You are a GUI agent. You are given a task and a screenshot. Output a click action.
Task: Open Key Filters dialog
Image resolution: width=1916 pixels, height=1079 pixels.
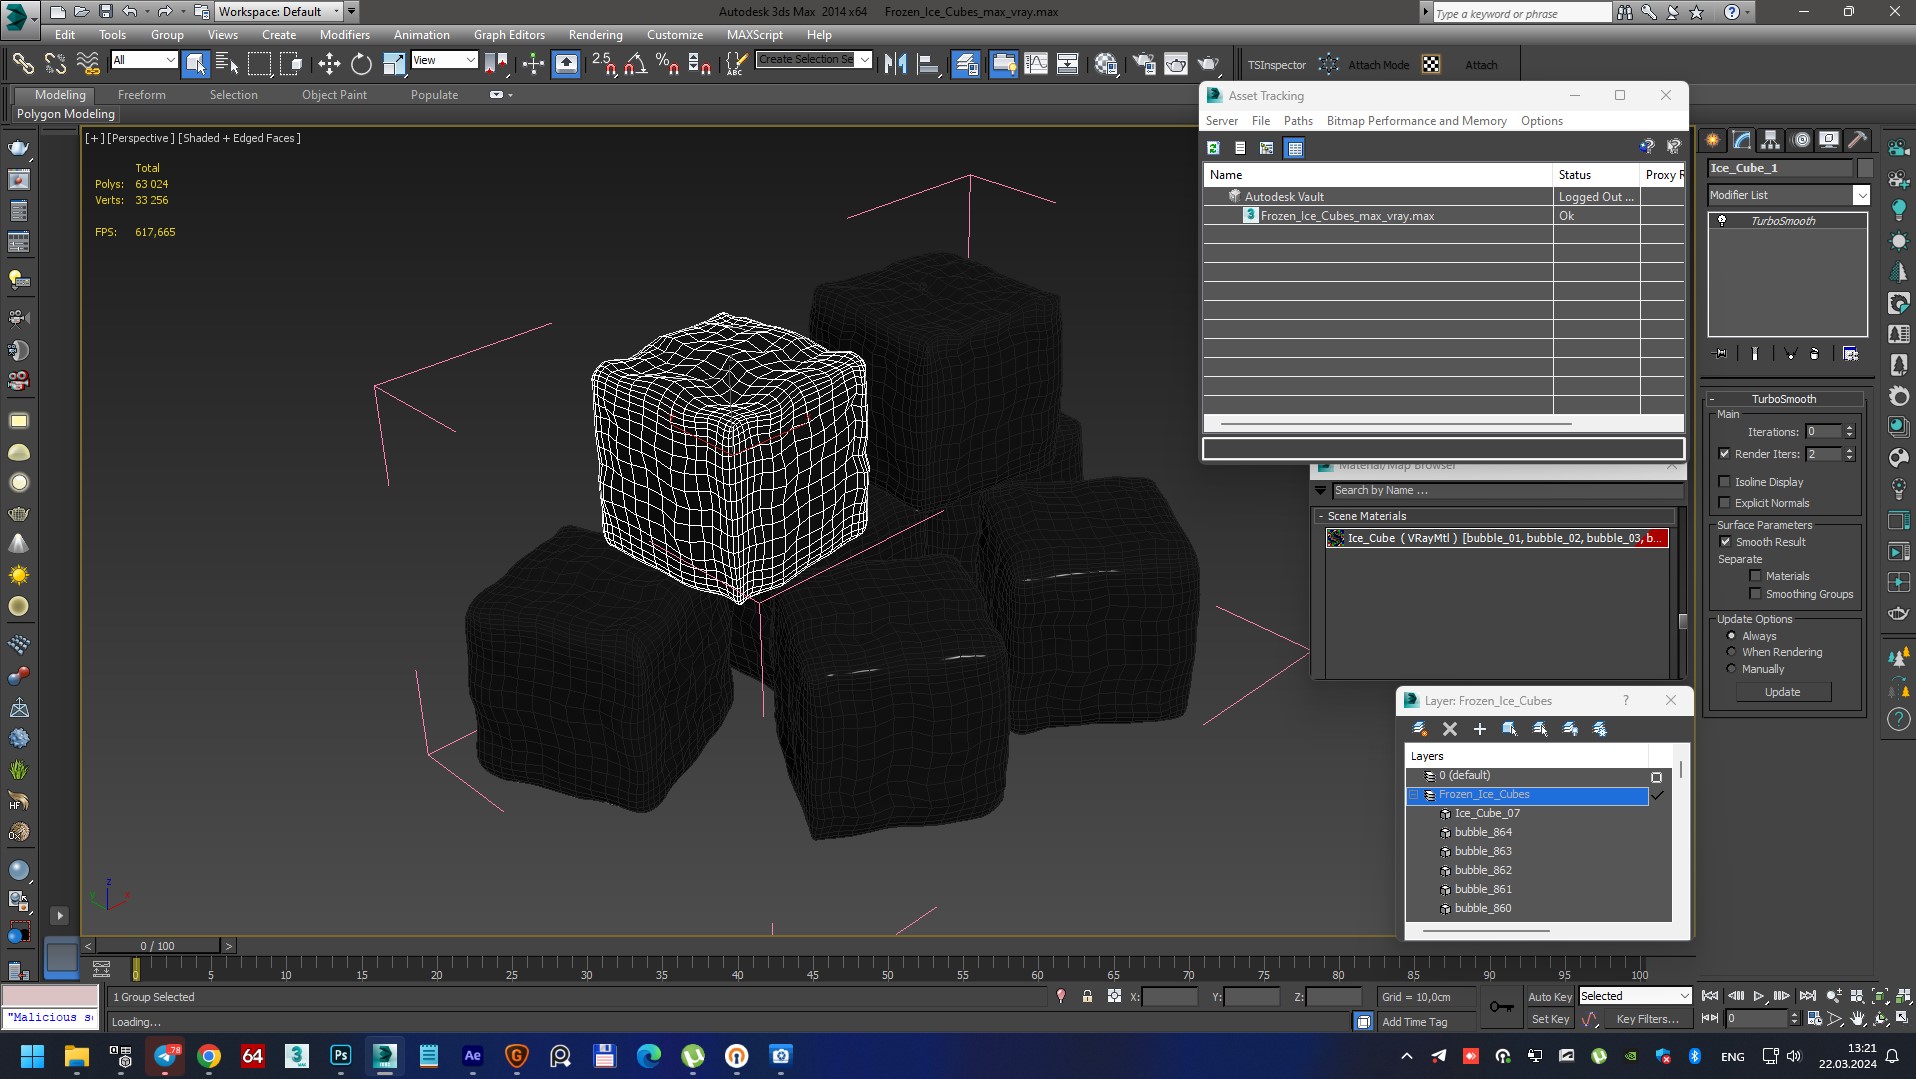[x=1647, y=1019]
